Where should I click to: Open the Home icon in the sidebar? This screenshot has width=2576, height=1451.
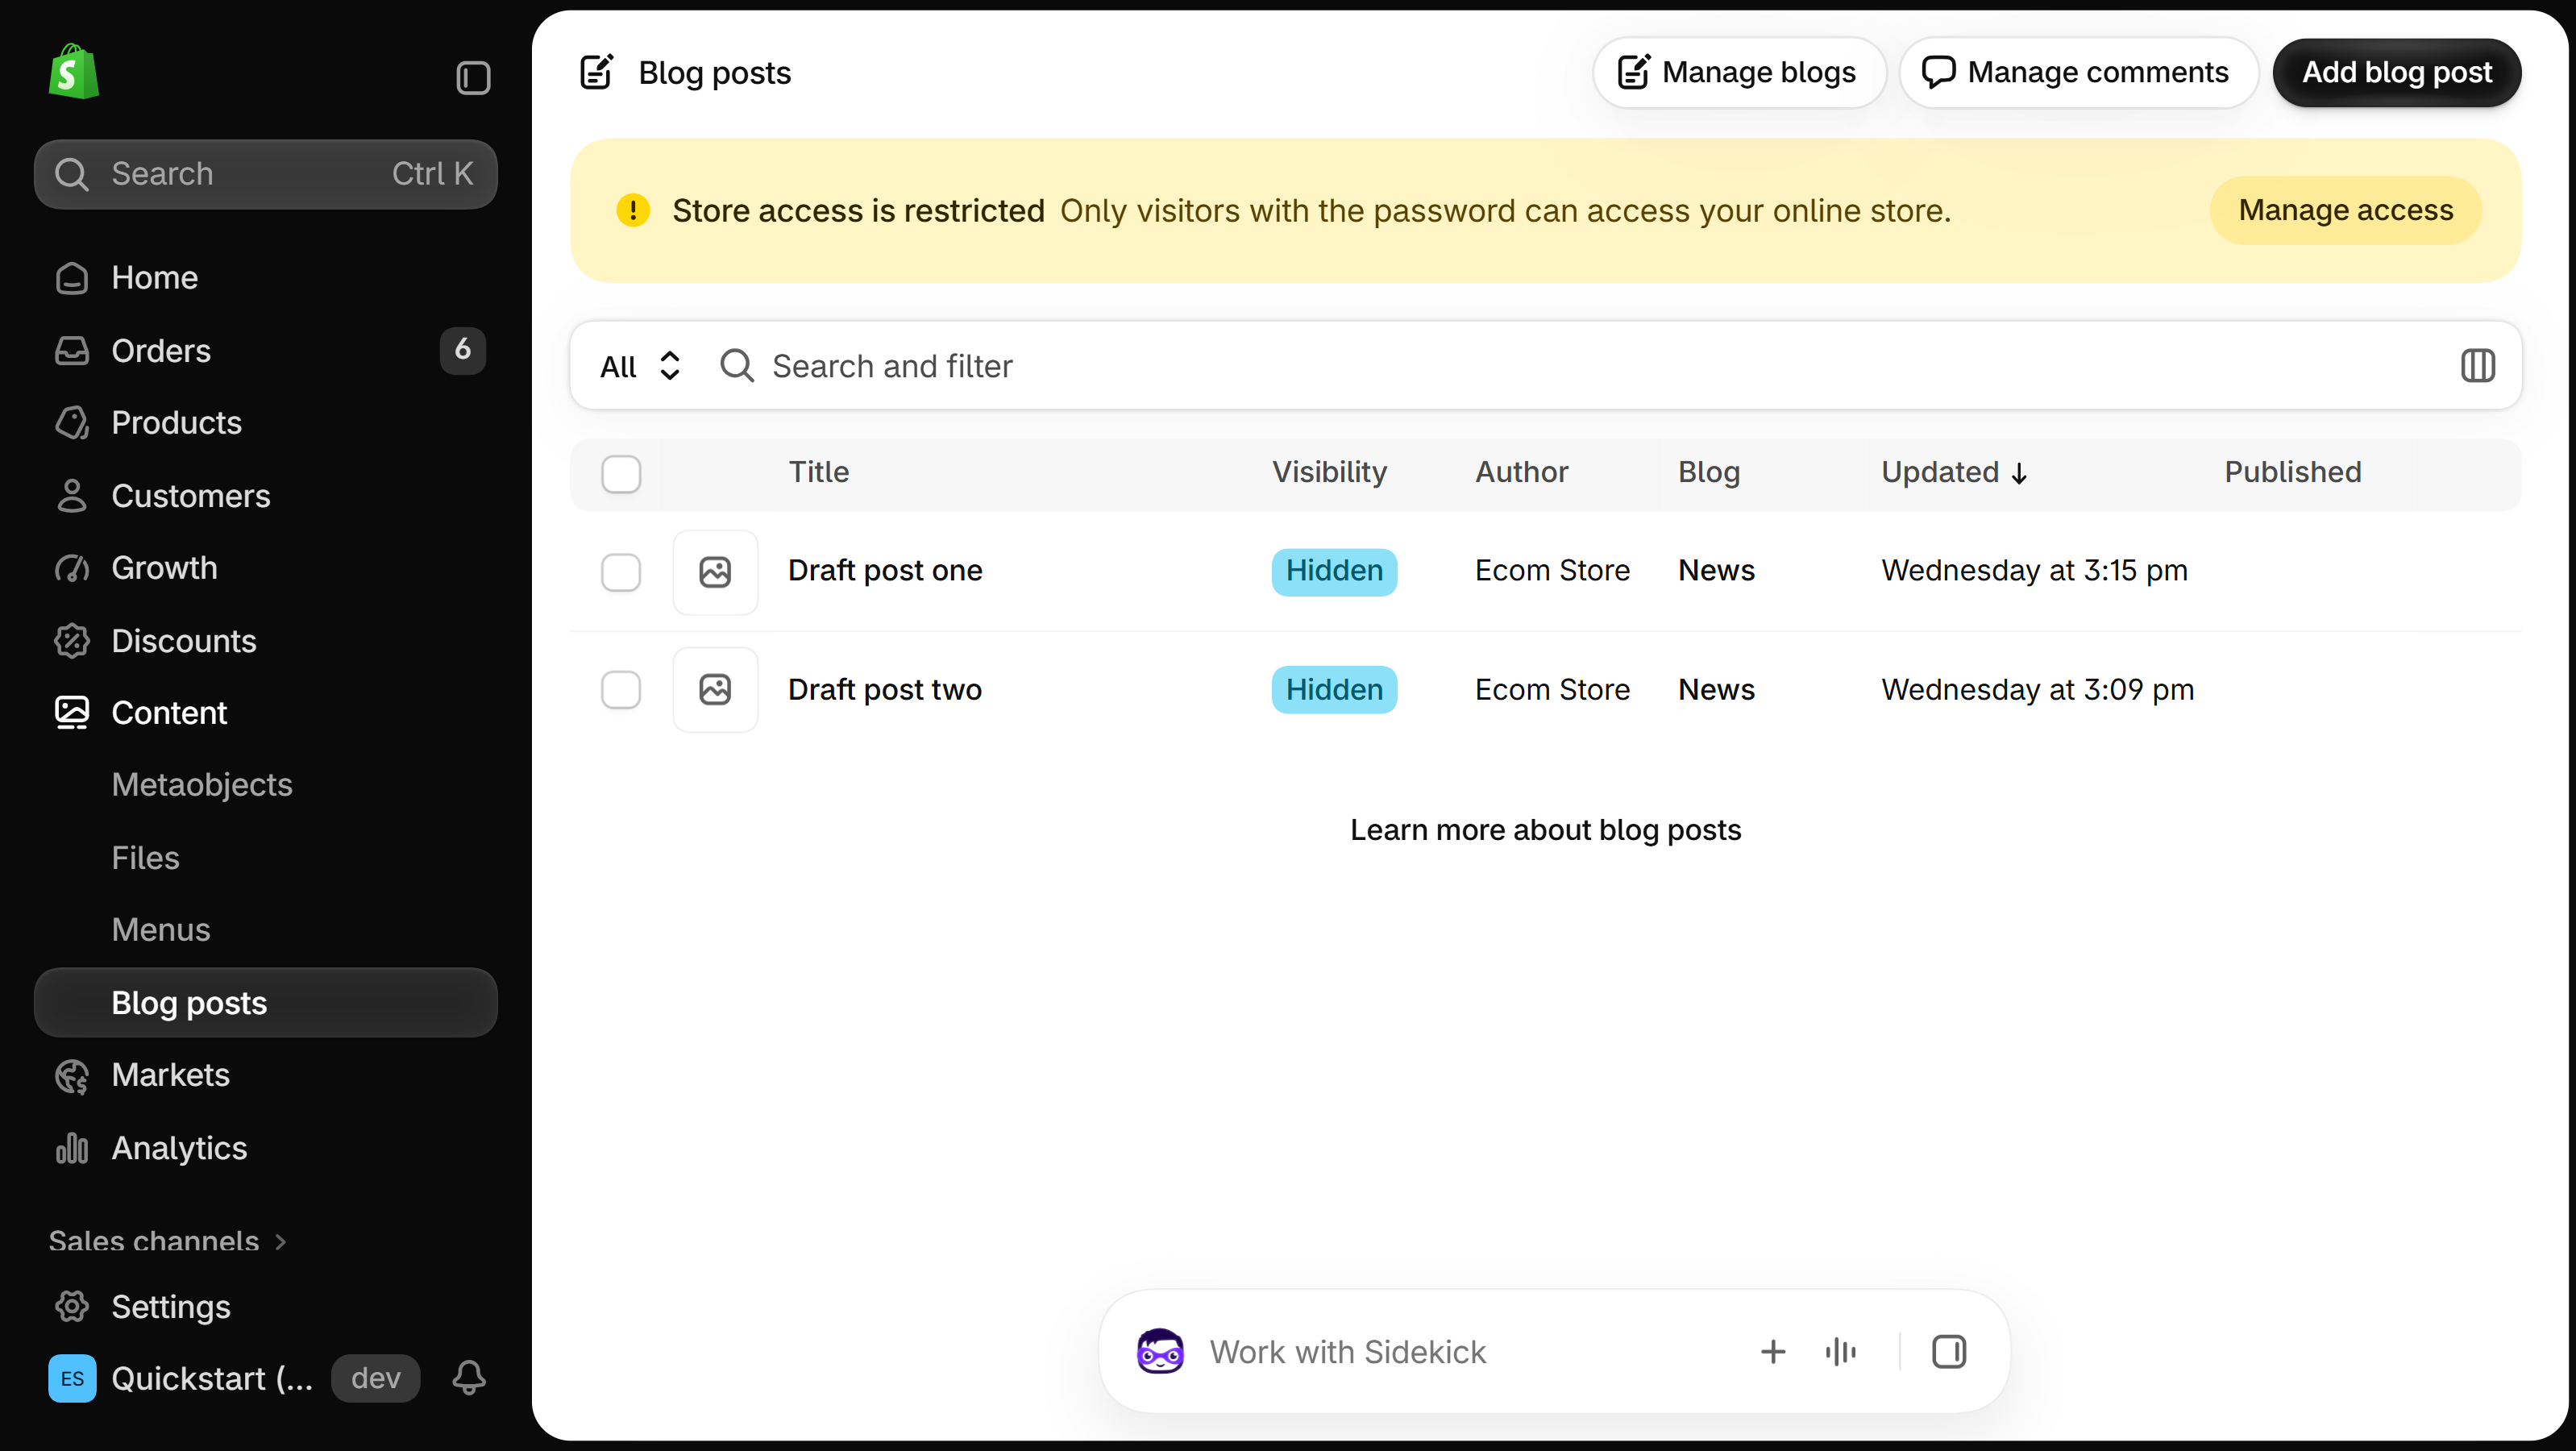72,278
